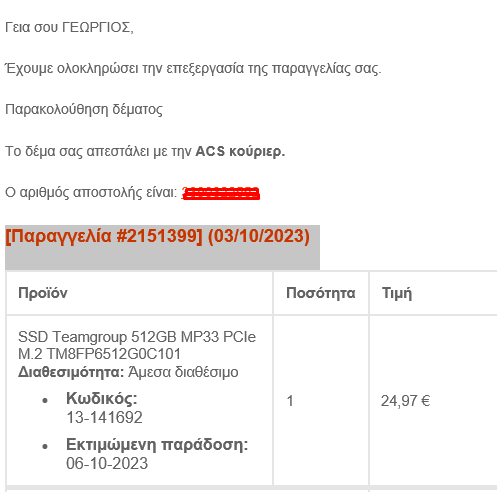Click the redacted shipment tracking number
The width and height of the screenshot is (497, 492).
pos(221,193)
